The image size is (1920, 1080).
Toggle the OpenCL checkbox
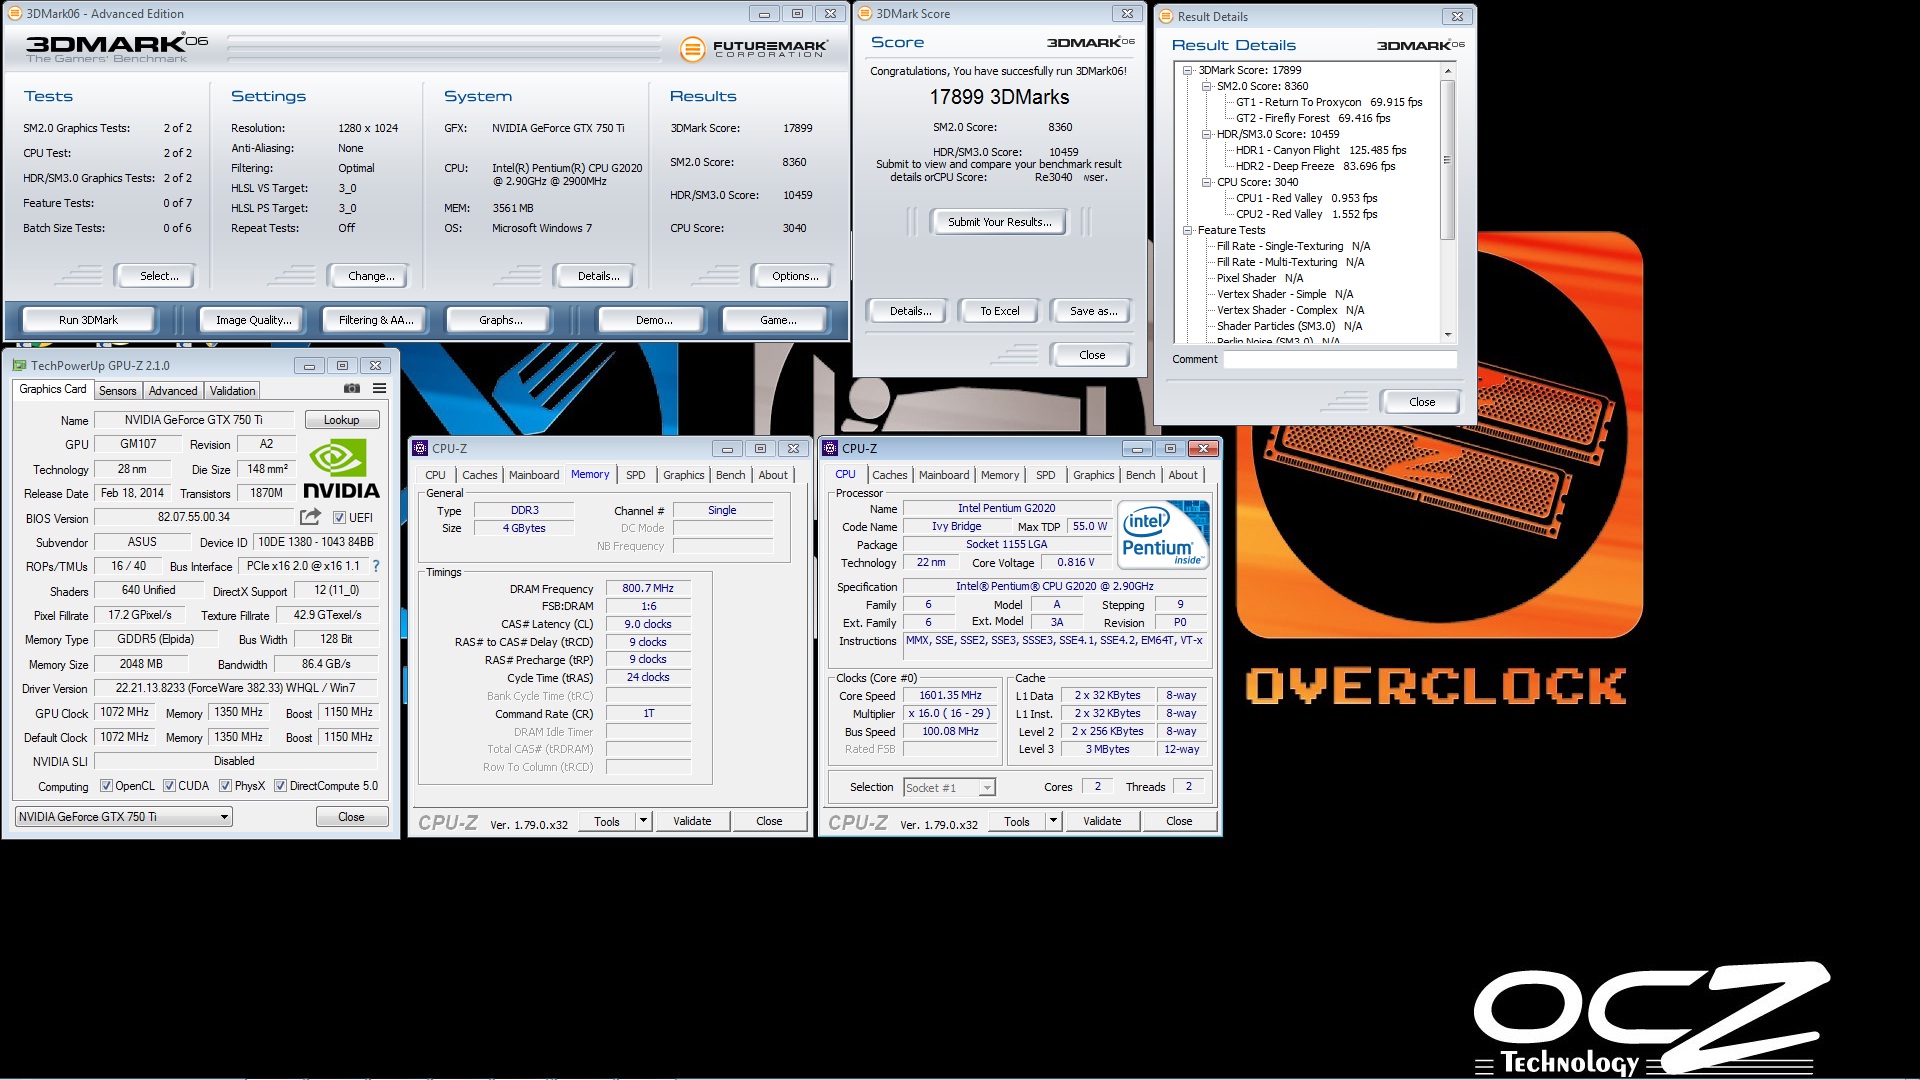pyautogui.click(x=106, y=785)
